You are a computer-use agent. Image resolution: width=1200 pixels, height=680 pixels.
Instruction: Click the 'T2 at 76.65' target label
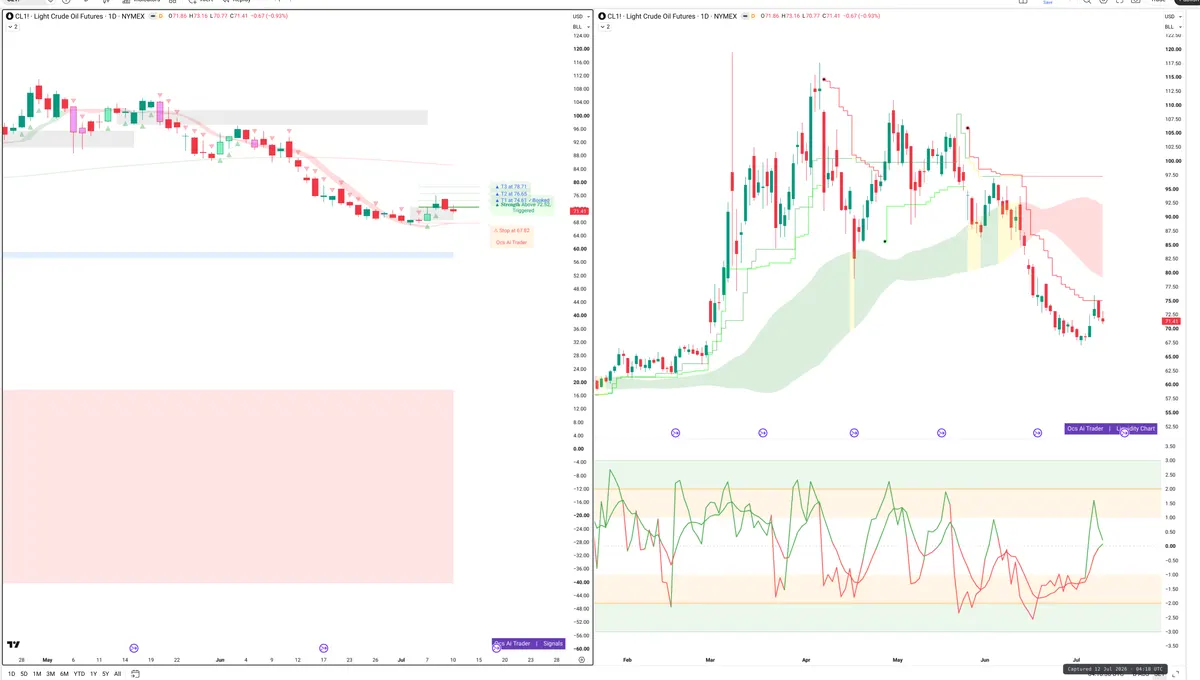tap(513, 193)
